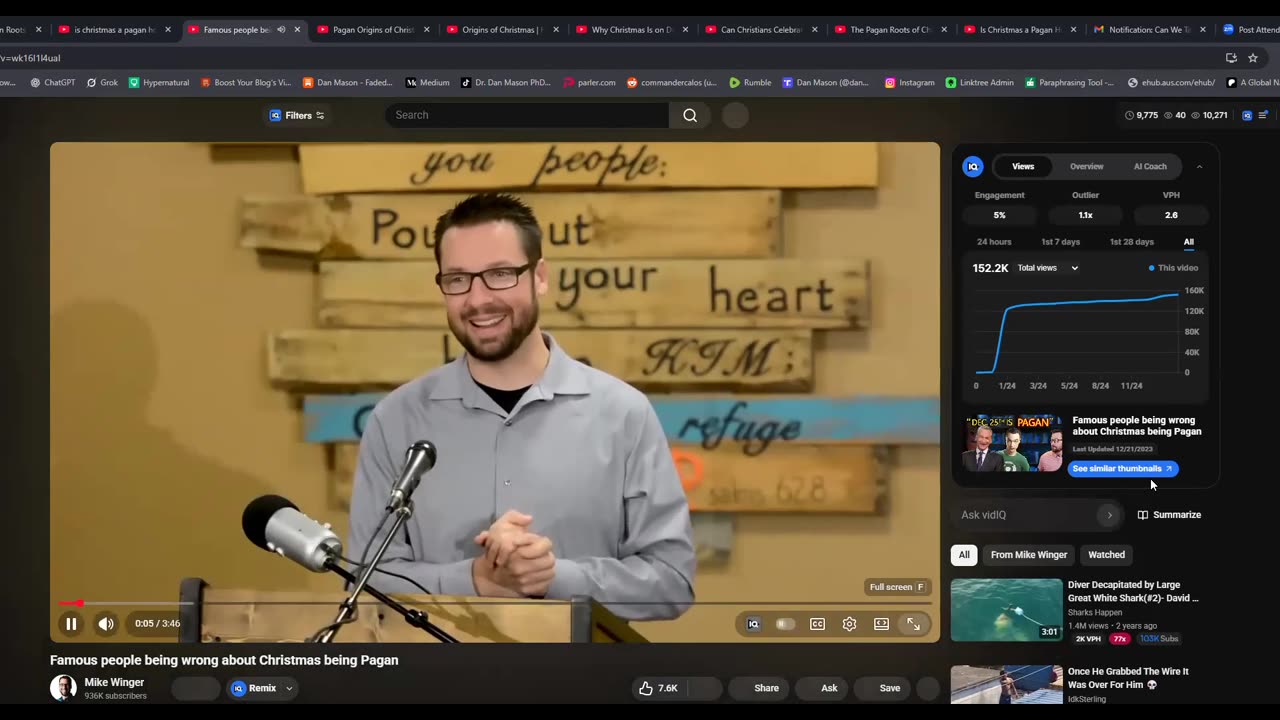
Task: Open Linktree Admin bookmark
Action: pos(979,83)
